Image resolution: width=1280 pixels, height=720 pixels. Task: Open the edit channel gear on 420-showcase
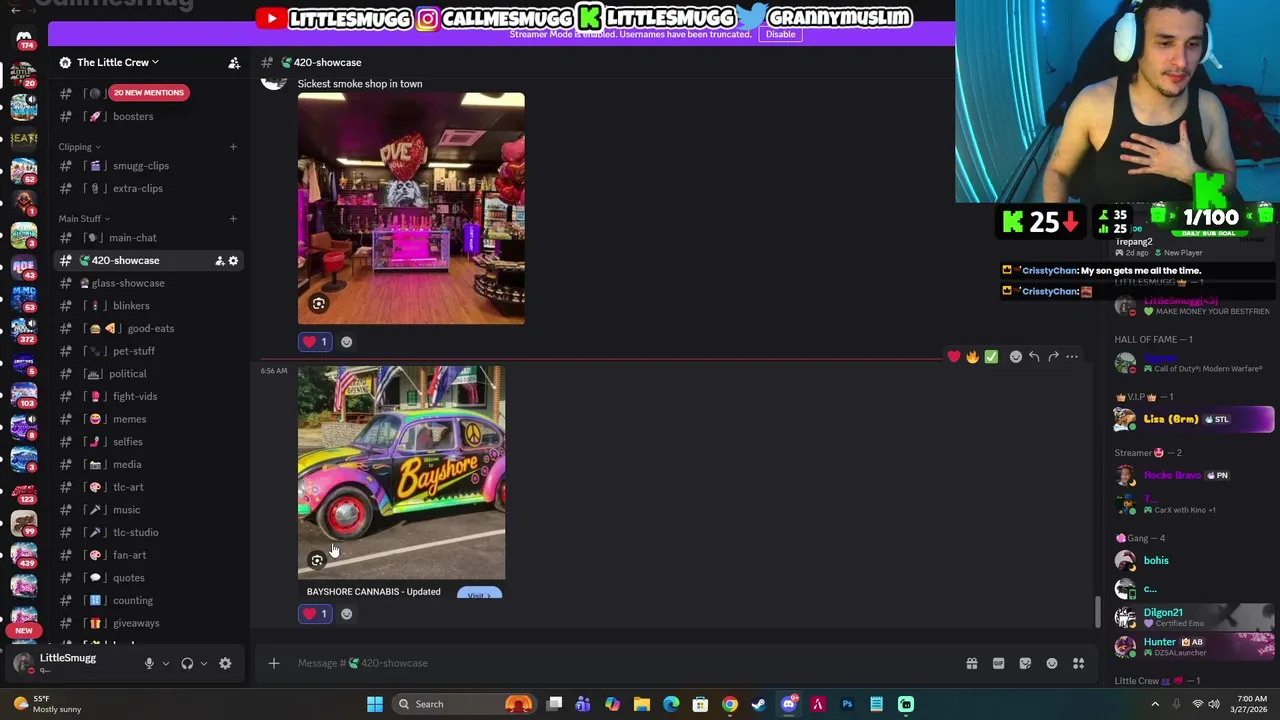(233, 261)
